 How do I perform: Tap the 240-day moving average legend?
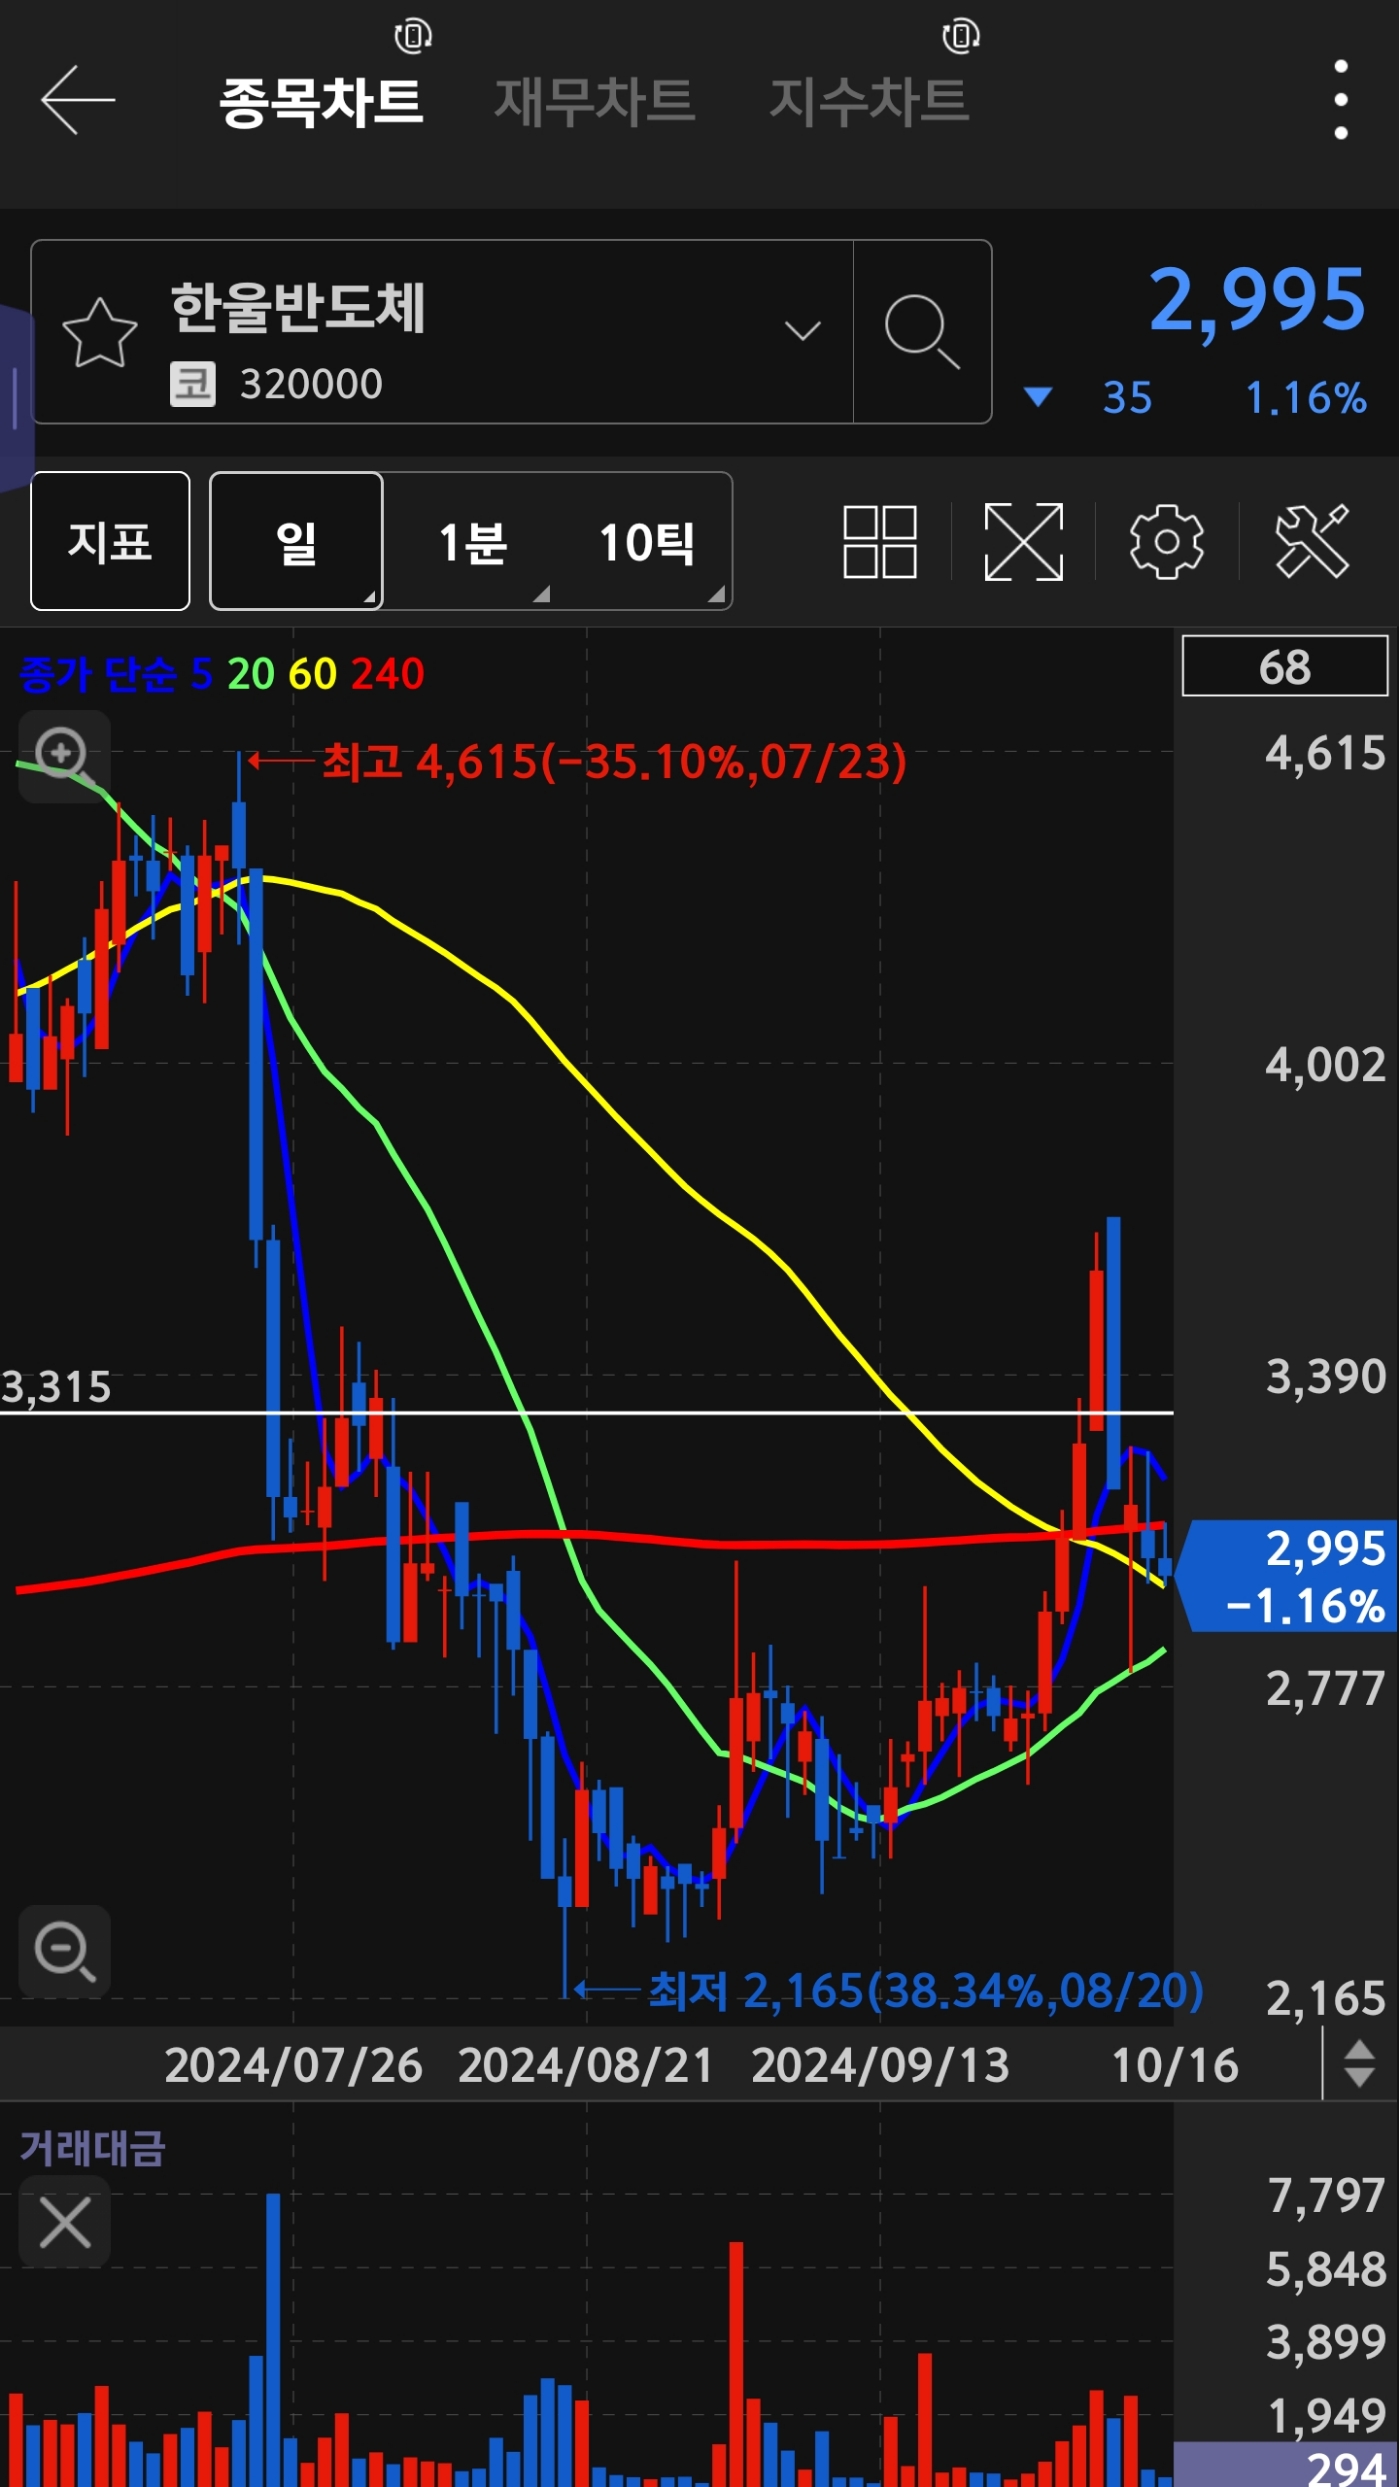(x=388, y=674)
